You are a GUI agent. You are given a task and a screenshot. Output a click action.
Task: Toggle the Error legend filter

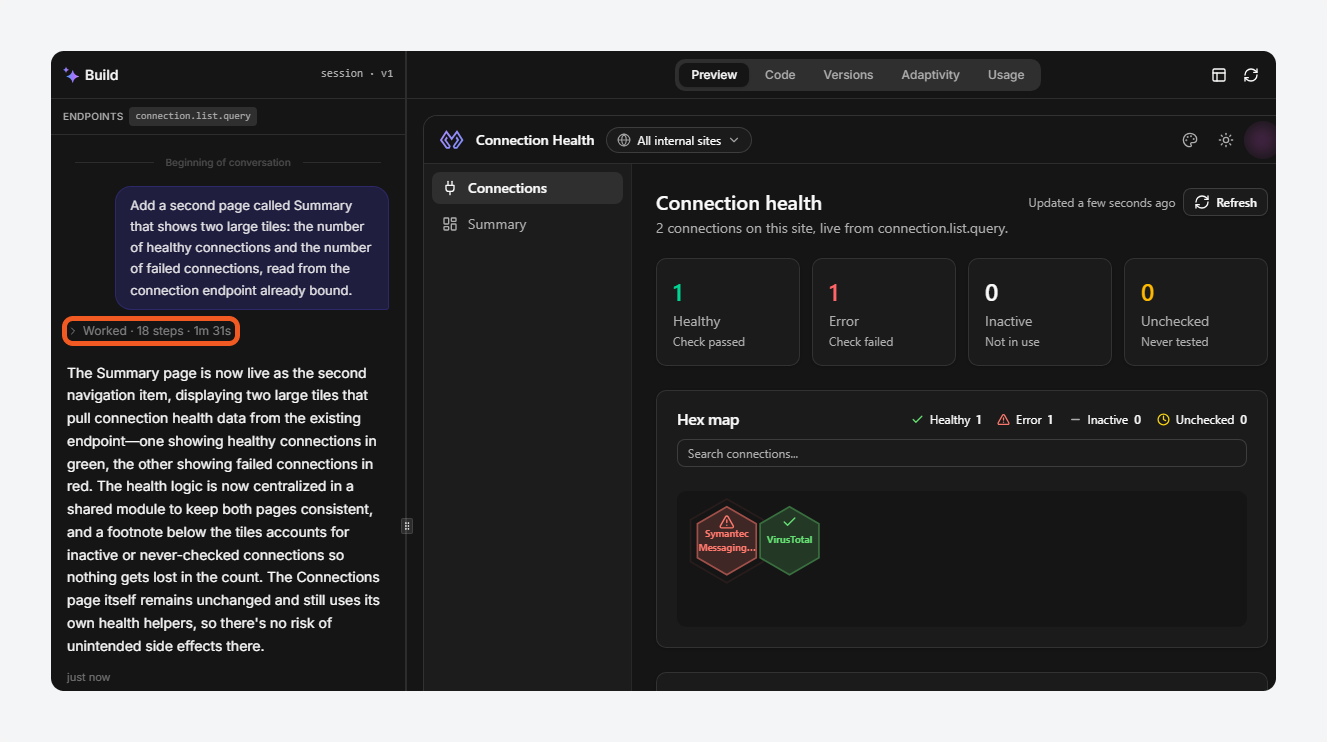(1025, 420)
